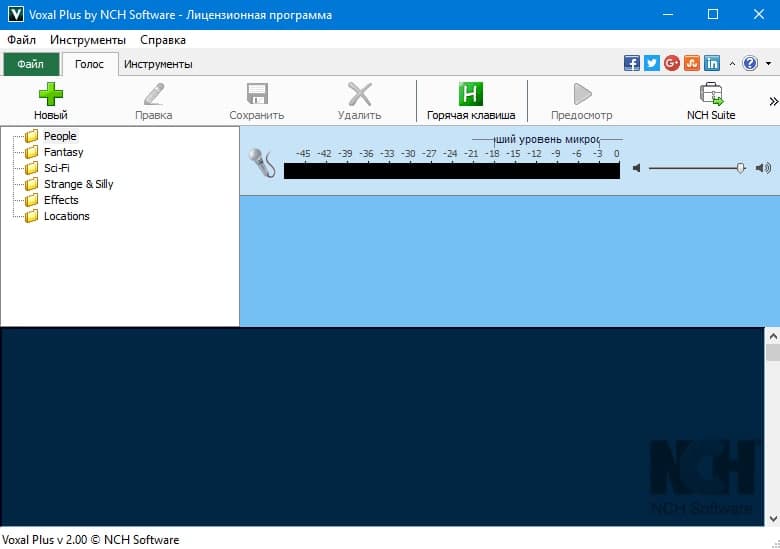Screen dimensions: 780x549
Task: Click the Горячая клавиша hotkey icon
Action: click(x=470, y=95)
